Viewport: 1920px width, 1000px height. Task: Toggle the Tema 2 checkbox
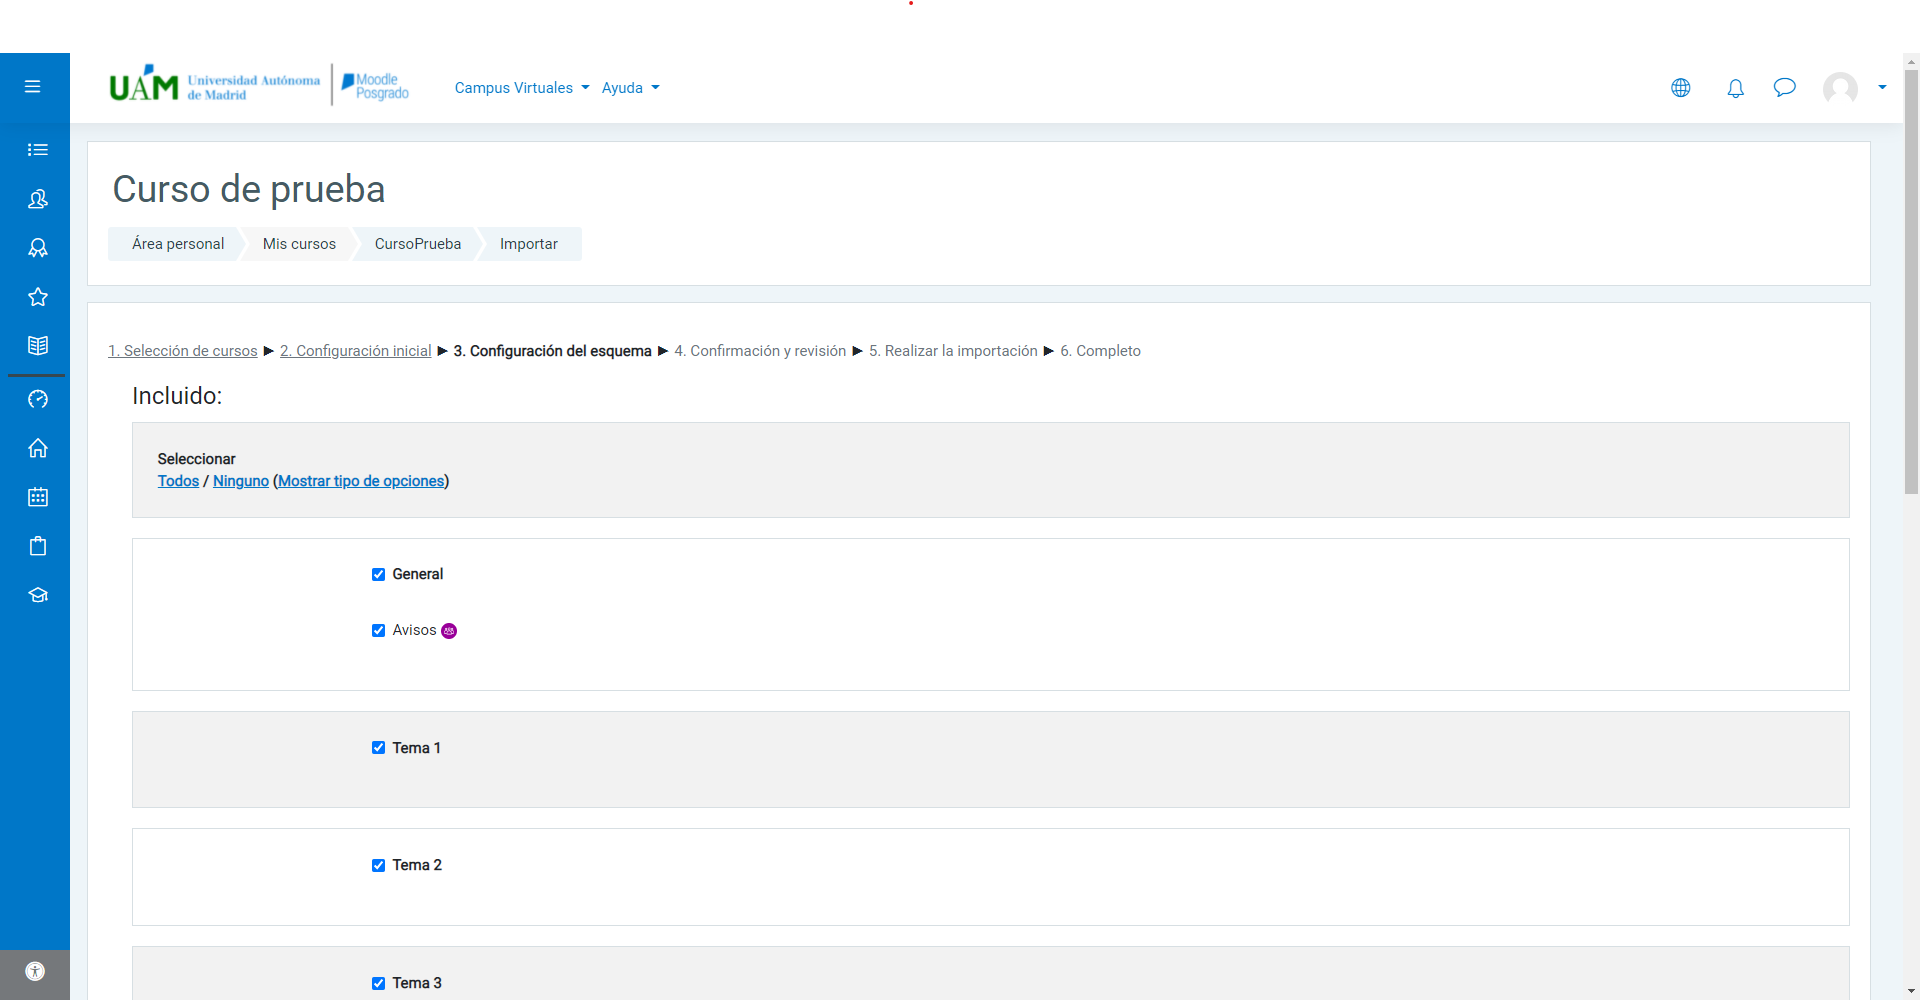tap(378, 866)
